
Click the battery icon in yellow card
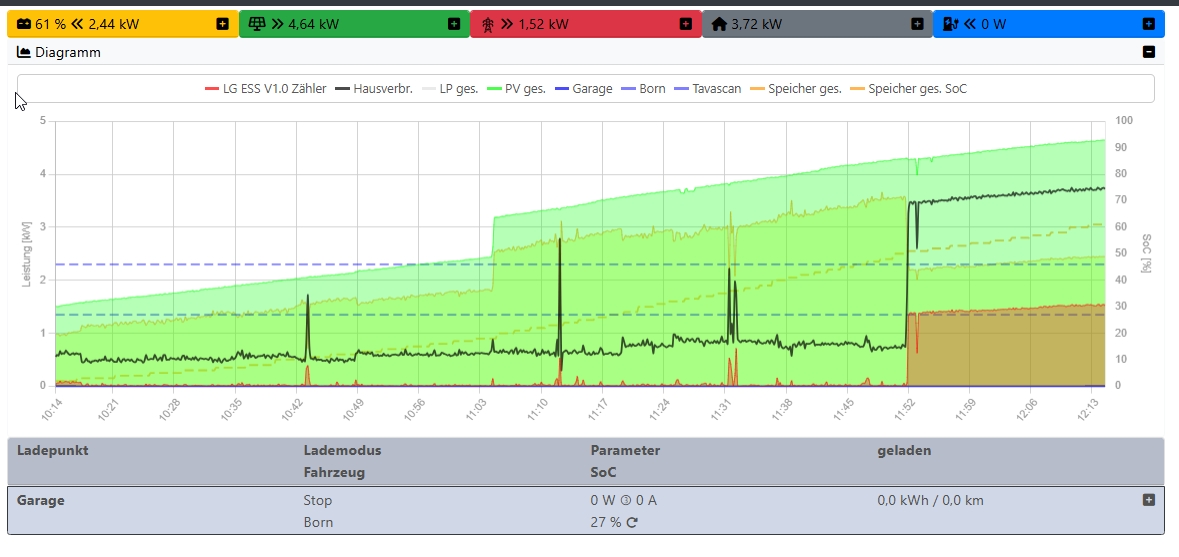(25, 24)
